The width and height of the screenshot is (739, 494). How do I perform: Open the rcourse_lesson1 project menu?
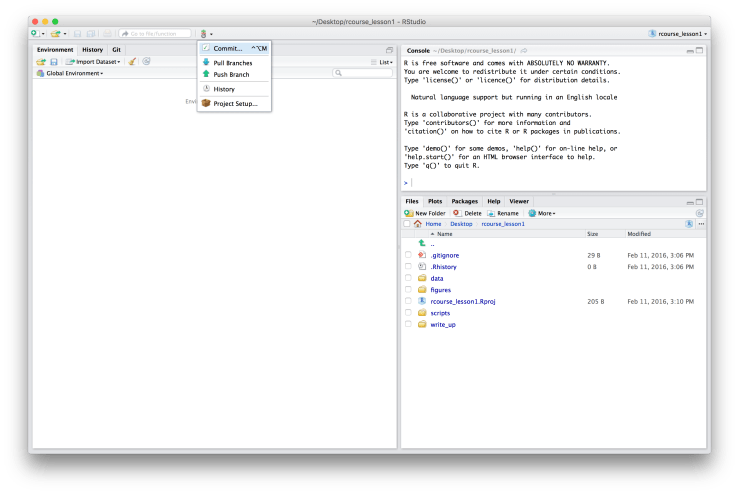pos(678,33)
